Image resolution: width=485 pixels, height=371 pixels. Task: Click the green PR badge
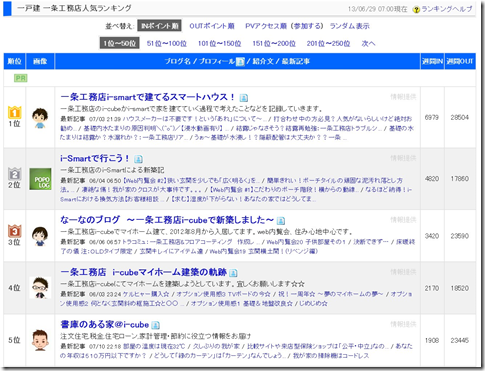click(x=20, y=78)
